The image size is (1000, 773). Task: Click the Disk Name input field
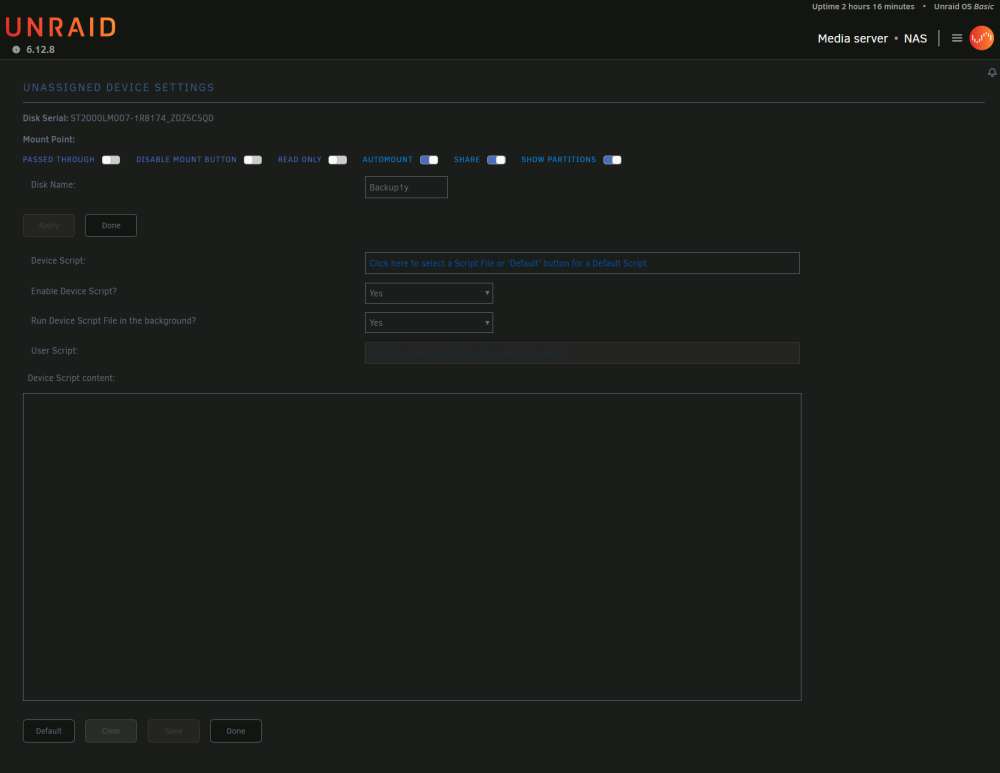pos(406,187)
